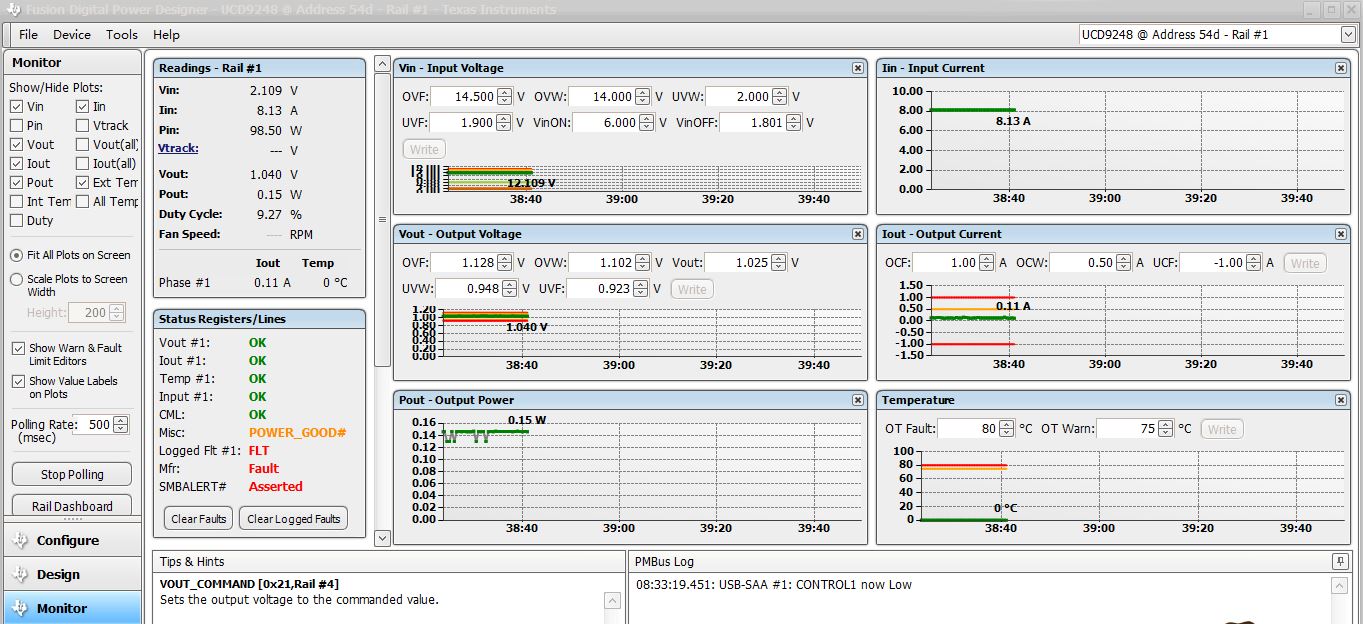
Task: Toggle Show Warn & Fault Limit Editors
Action: coord(18,348)
